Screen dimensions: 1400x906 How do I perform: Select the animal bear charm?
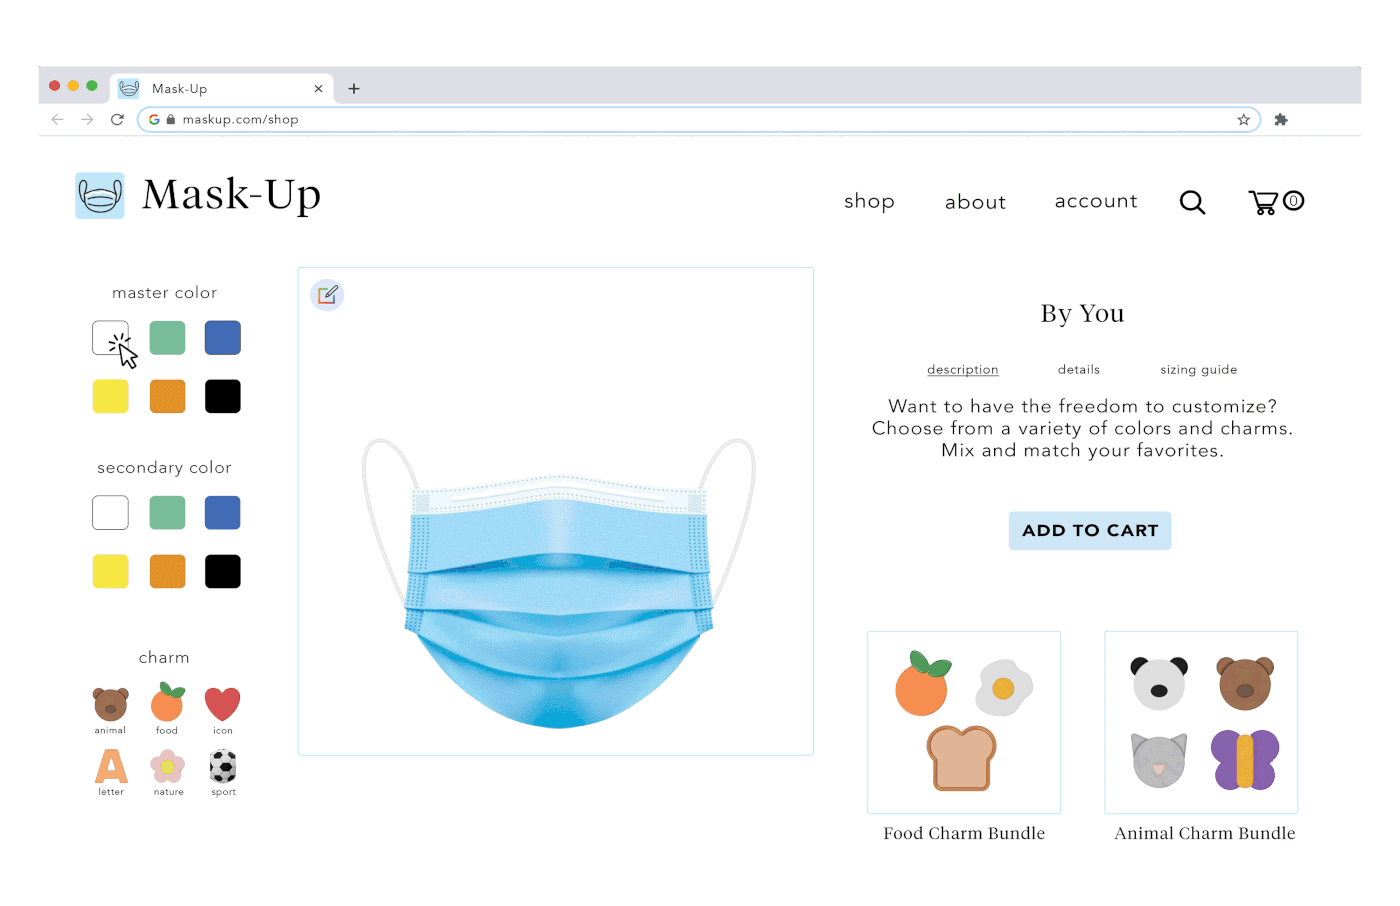pyautogui.click(x=111, y=704)
